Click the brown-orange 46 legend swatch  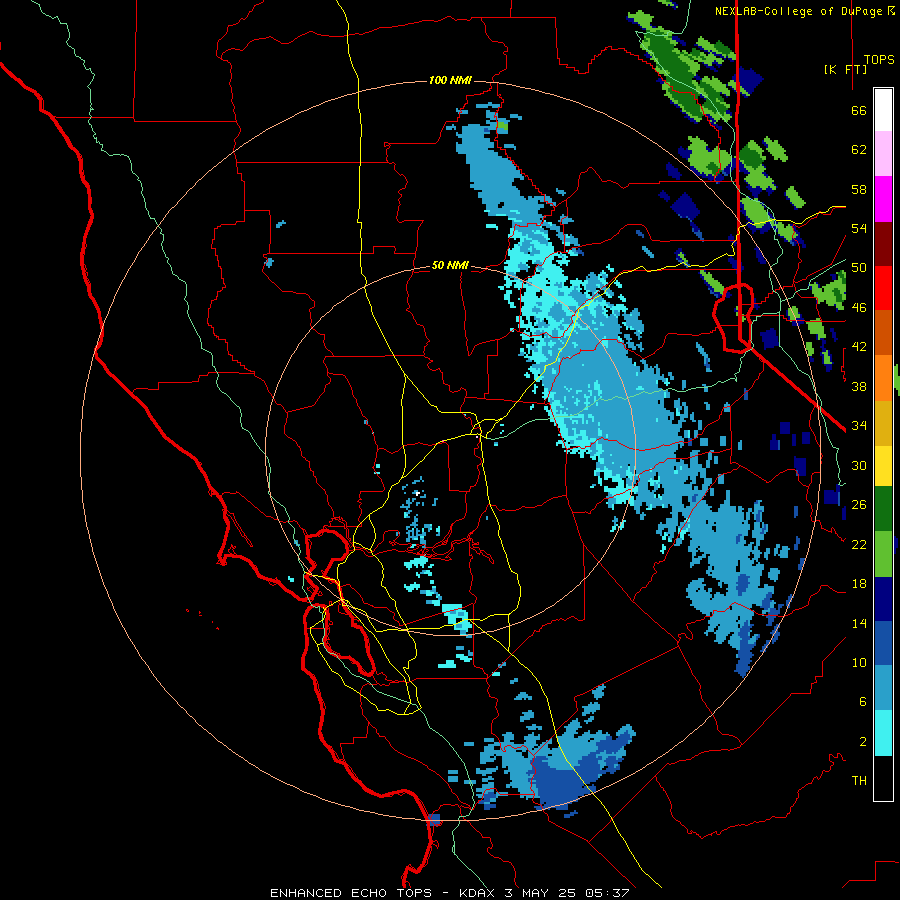pos(883,333)
